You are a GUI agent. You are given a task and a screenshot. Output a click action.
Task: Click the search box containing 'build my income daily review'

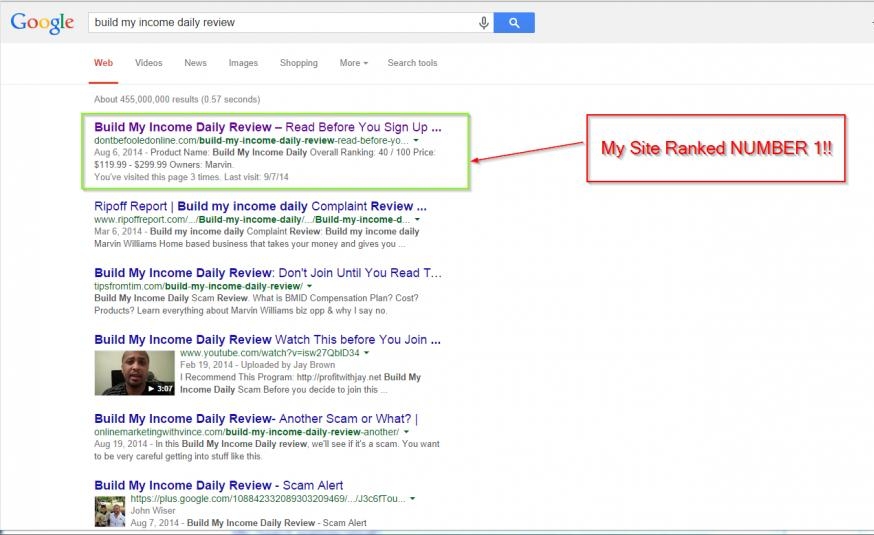(x=290, y=23)
